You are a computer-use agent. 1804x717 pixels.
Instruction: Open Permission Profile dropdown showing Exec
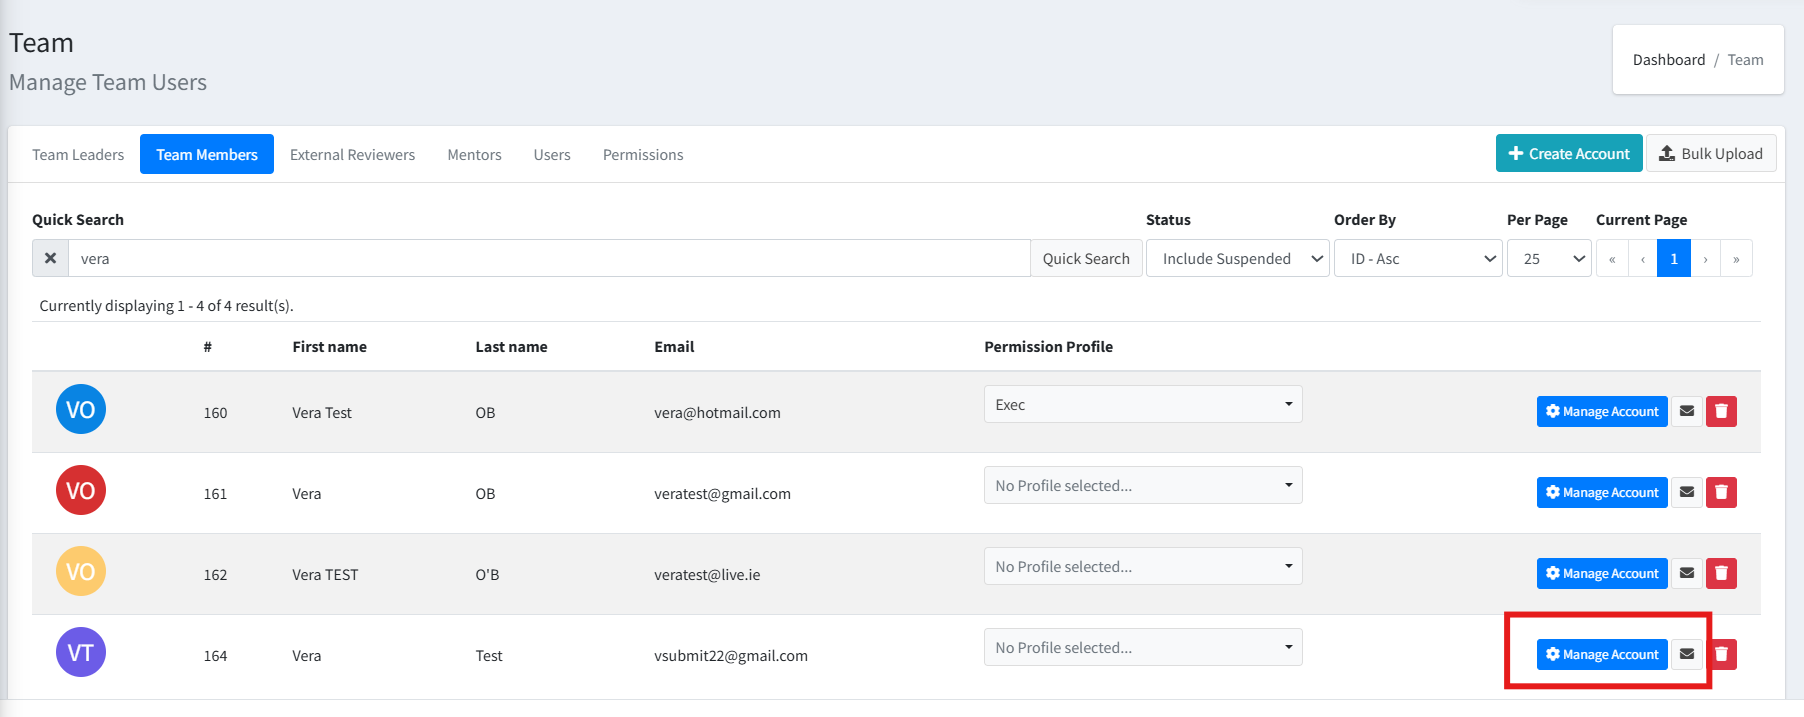(x=1142, y=405)
